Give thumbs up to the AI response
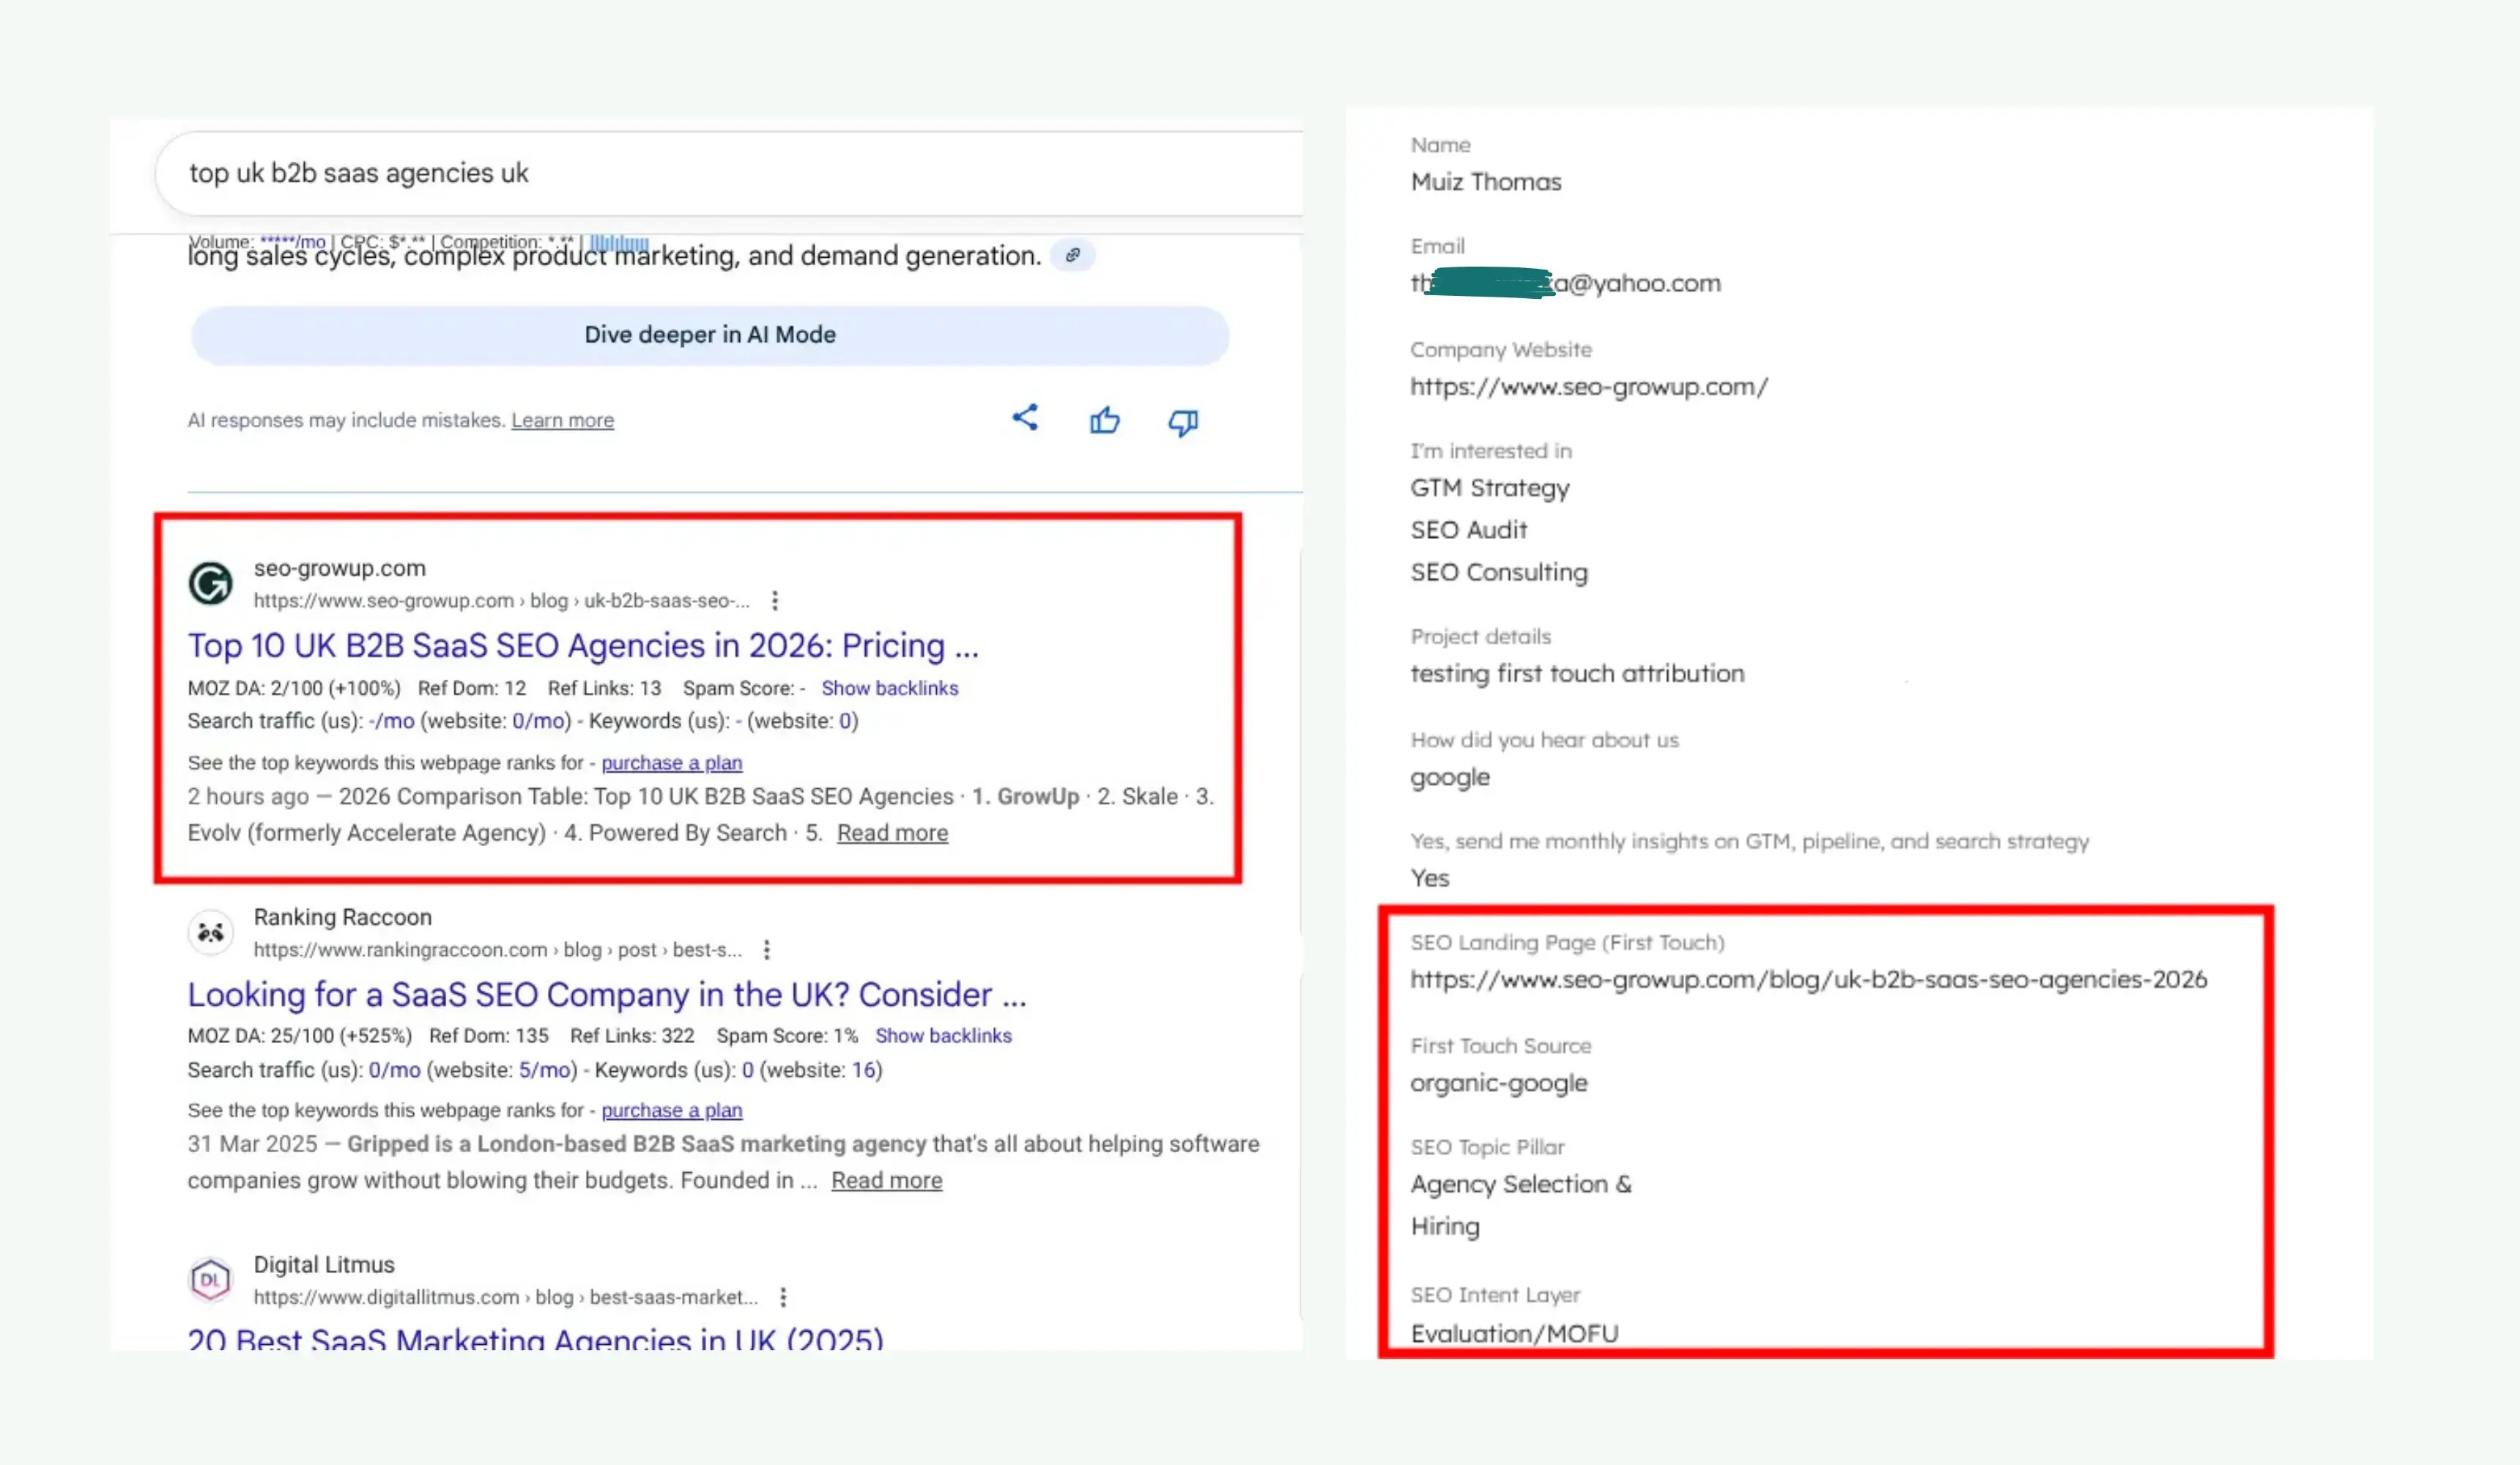The width and height of the screenshot is (2520, 1465). (1104, 420)
